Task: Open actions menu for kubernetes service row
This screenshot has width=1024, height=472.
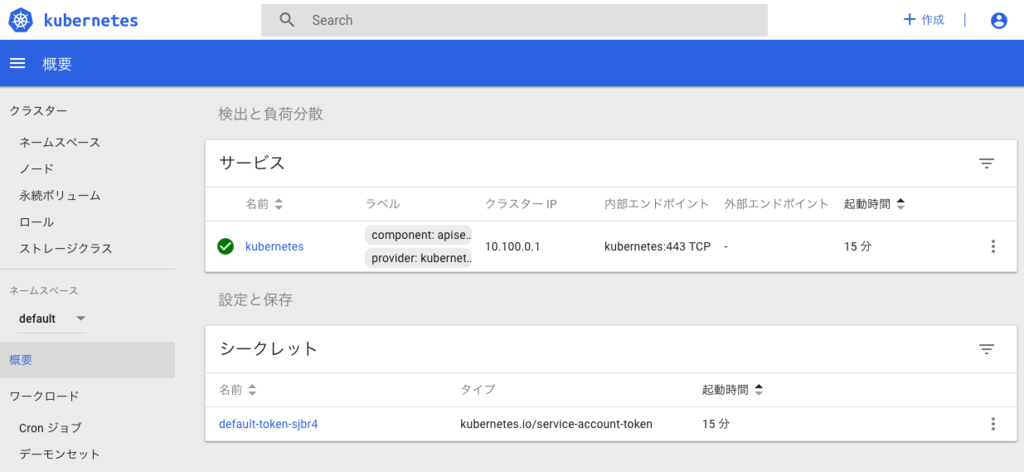Action: click(x=993, y=247)
